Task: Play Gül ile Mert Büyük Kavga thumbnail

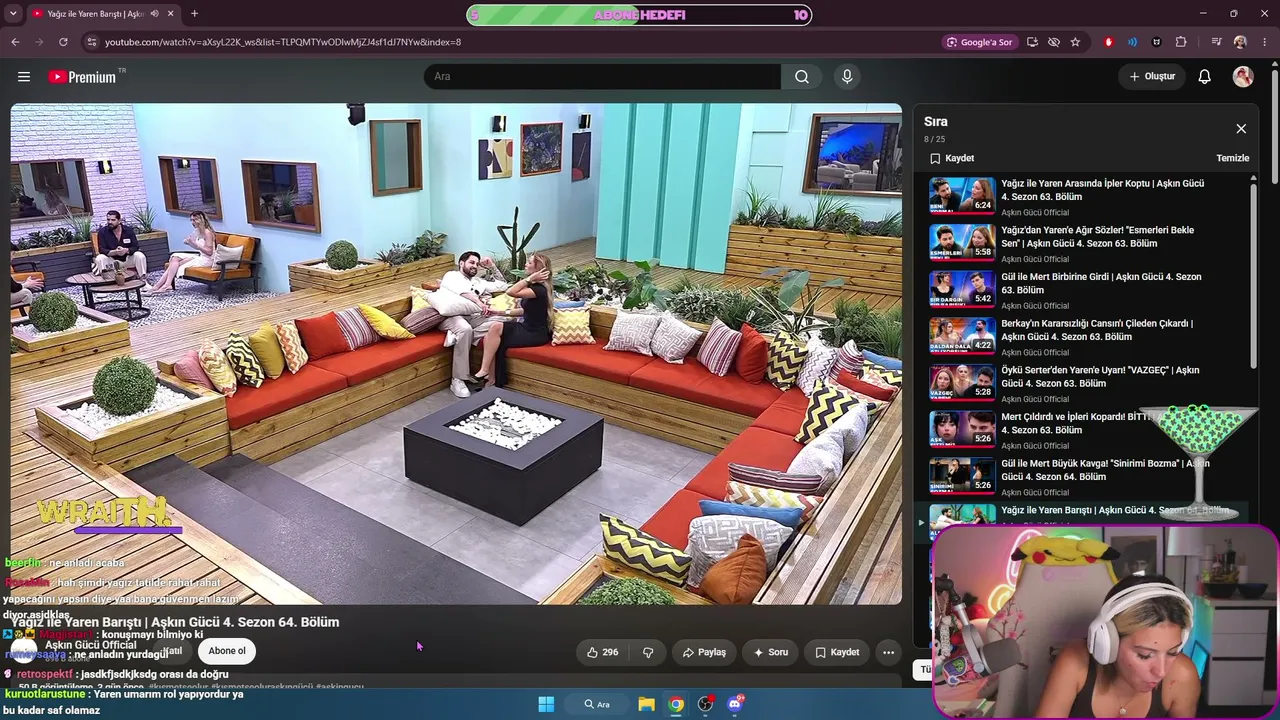Action: tap(963, 475)
